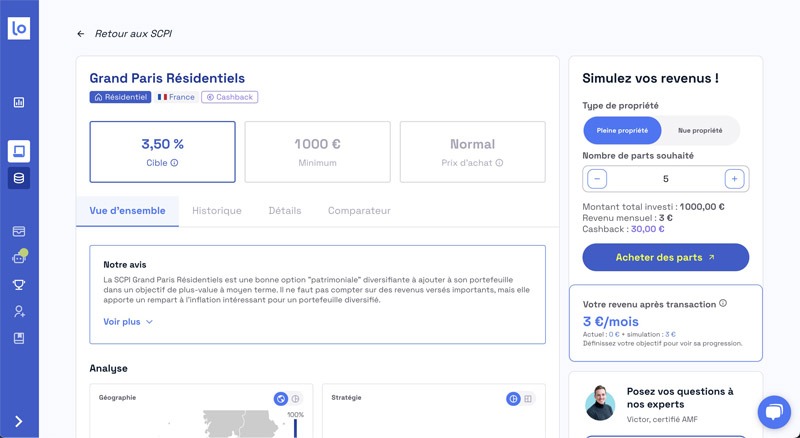Open the dashboard chart icon in sidebar

click(x=19, y=103)
